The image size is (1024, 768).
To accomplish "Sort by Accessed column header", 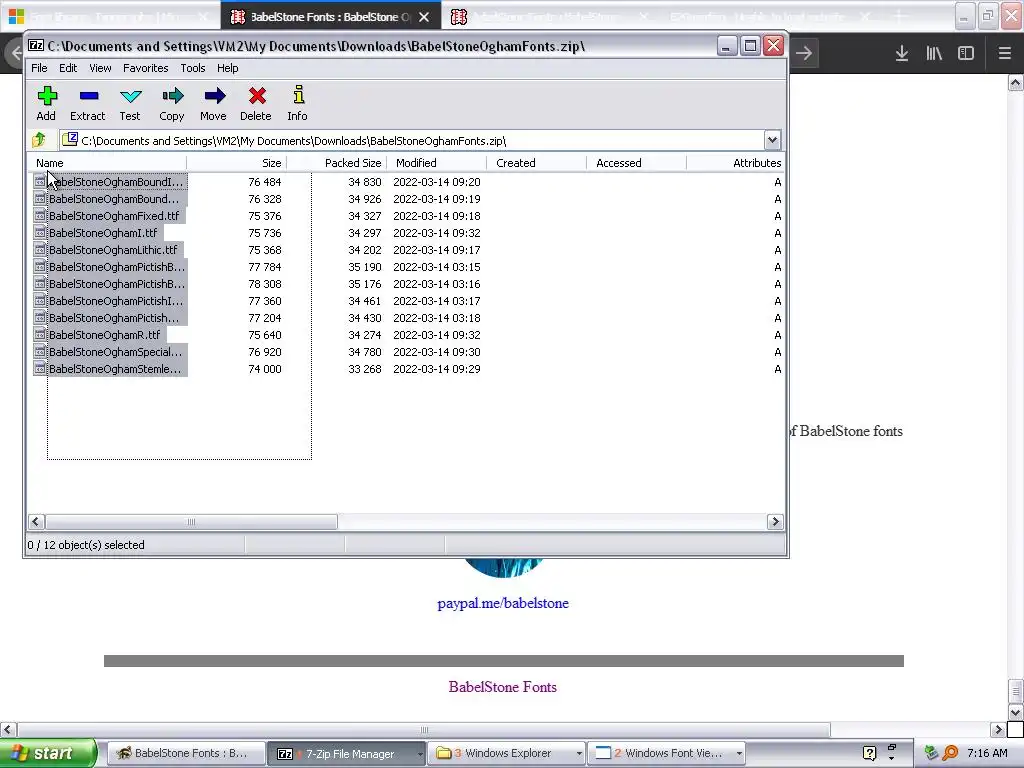I will (x=636, y=163).
